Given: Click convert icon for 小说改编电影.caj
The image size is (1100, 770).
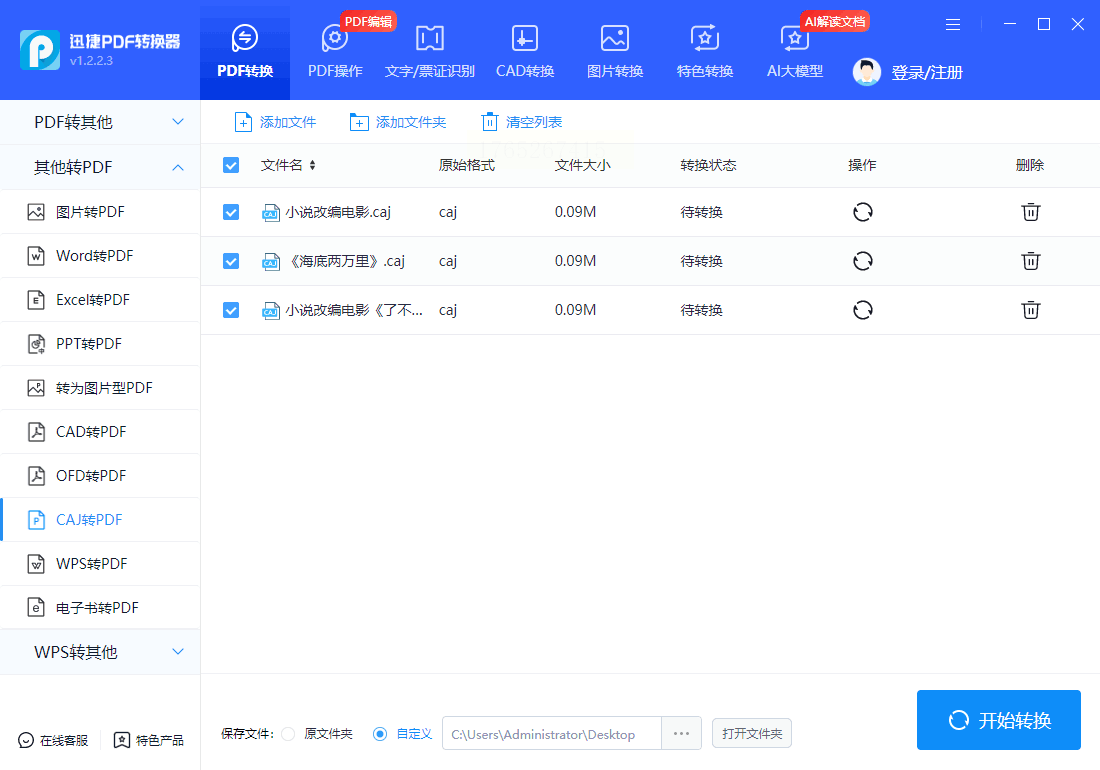Looking at the screenshot, I should [862, 212].
